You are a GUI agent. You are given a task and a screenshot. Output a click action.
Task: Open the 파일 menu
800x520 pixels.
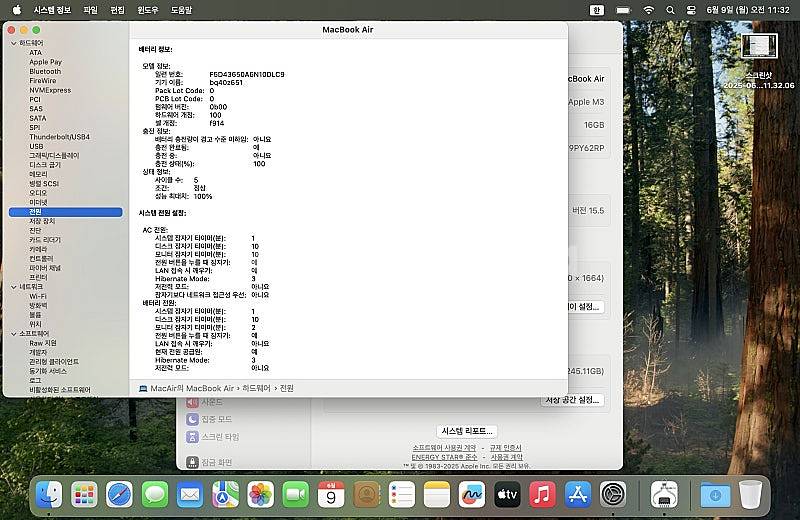(90, 10)
